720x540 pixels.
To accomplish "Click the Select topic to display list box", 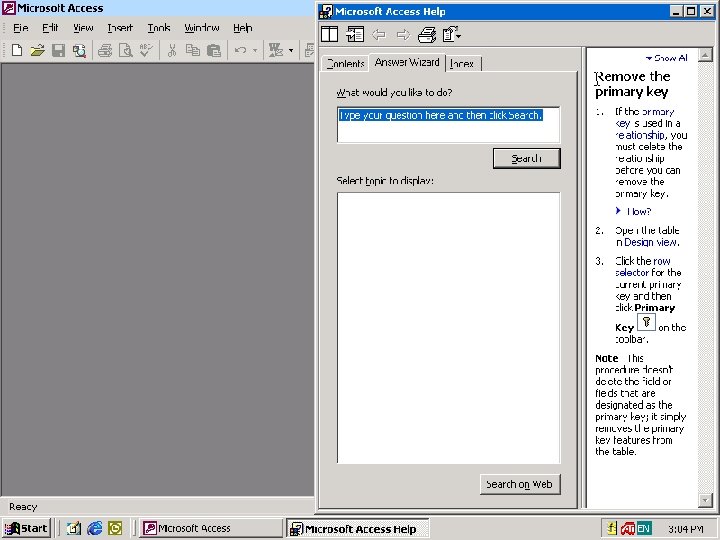I will click(448, 328).
